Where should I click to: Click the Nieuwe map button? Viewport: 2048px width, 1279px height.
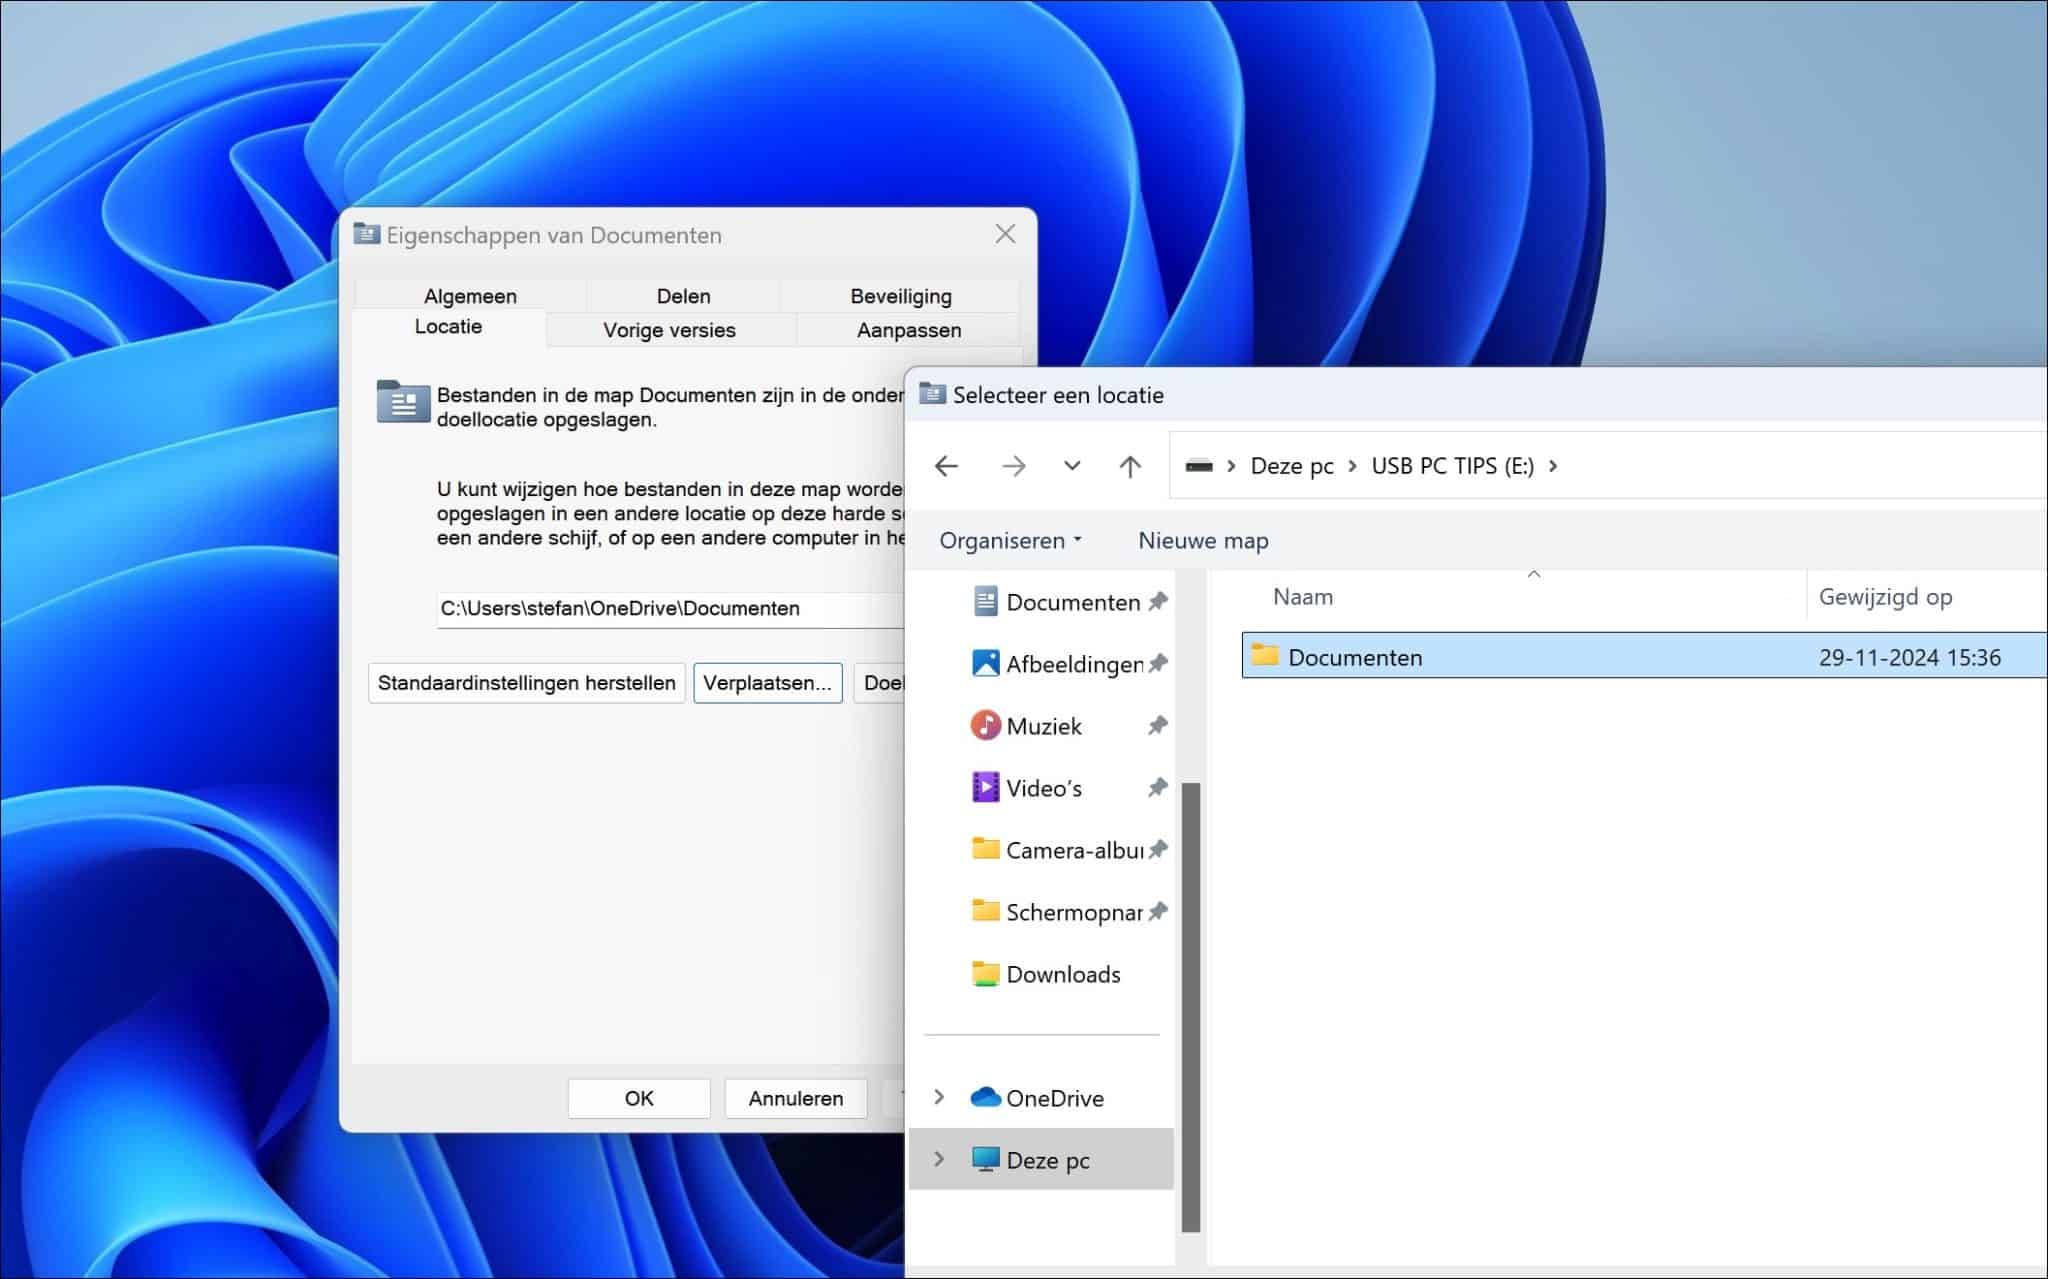[1203, 541]
